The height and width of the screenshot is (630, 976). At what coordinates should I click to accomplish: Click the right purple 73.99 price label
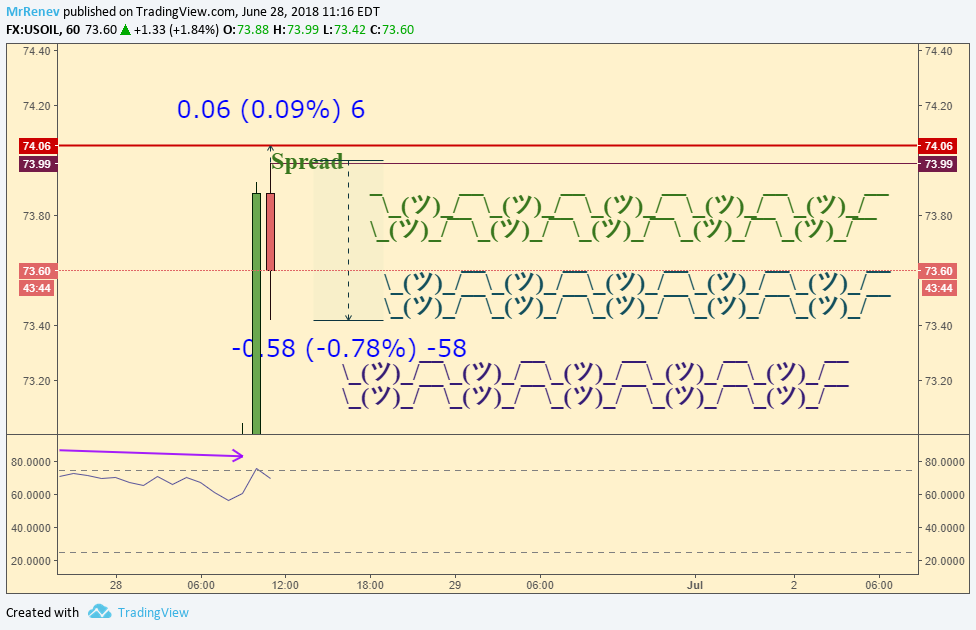click(x=938, y=164)
